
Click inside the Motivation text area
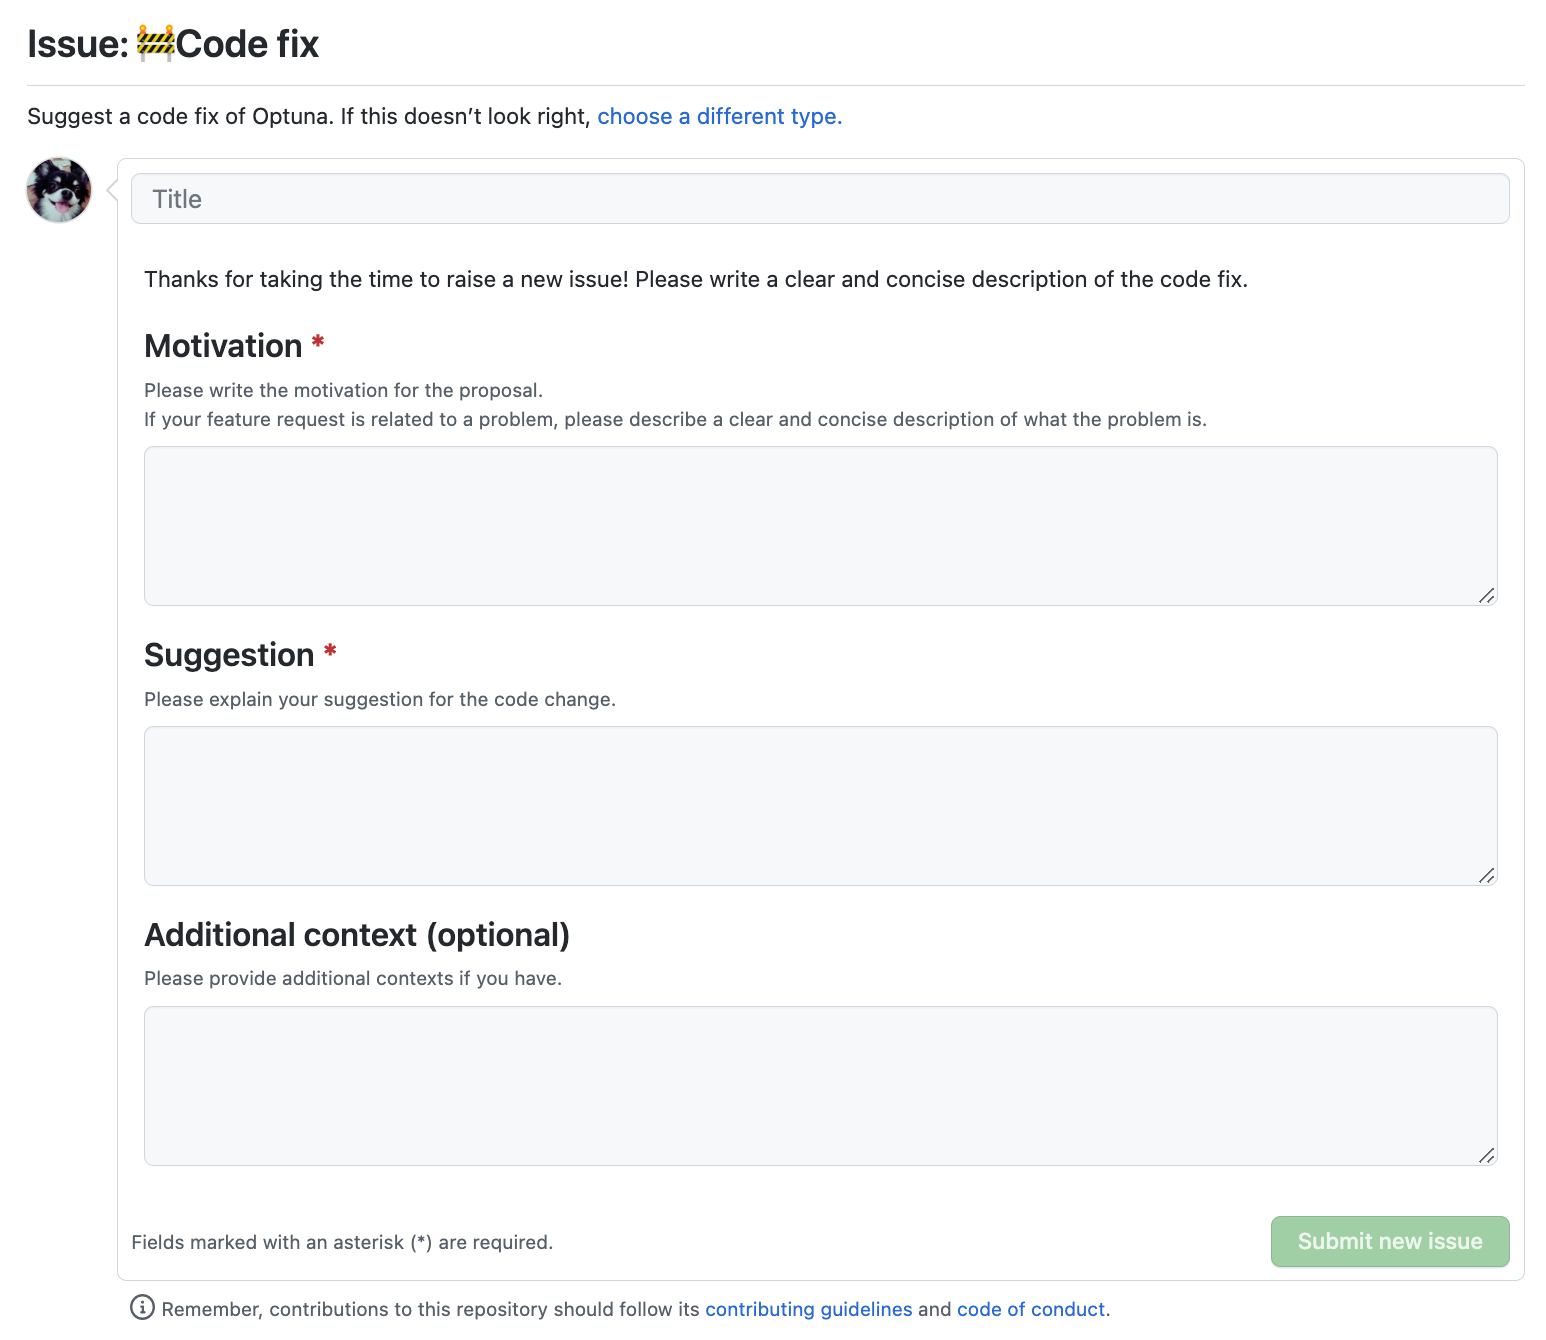click(x=820, y=525)
